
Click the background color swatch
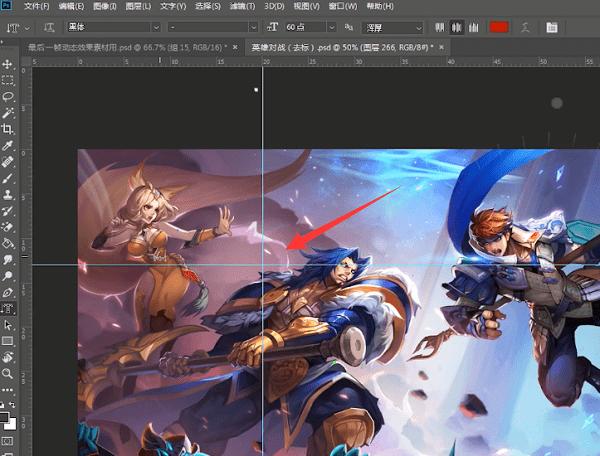coord(11,424)
